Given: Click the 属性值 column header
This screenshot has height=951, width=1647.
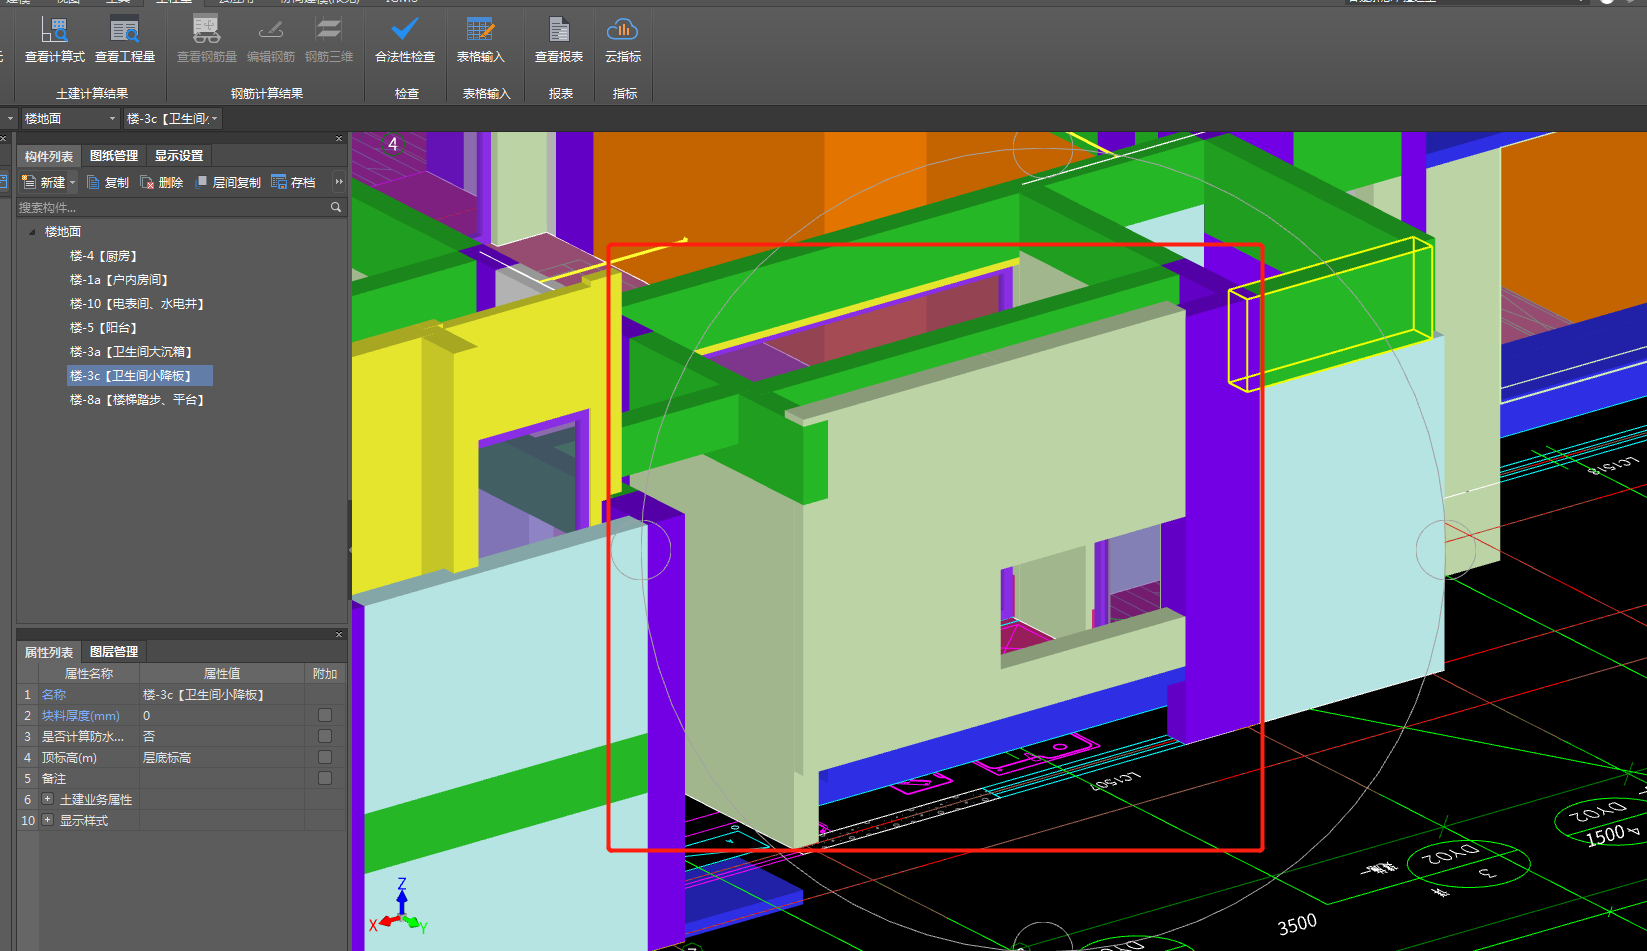Looking at the screenshot, I should [x=221, y=673].
